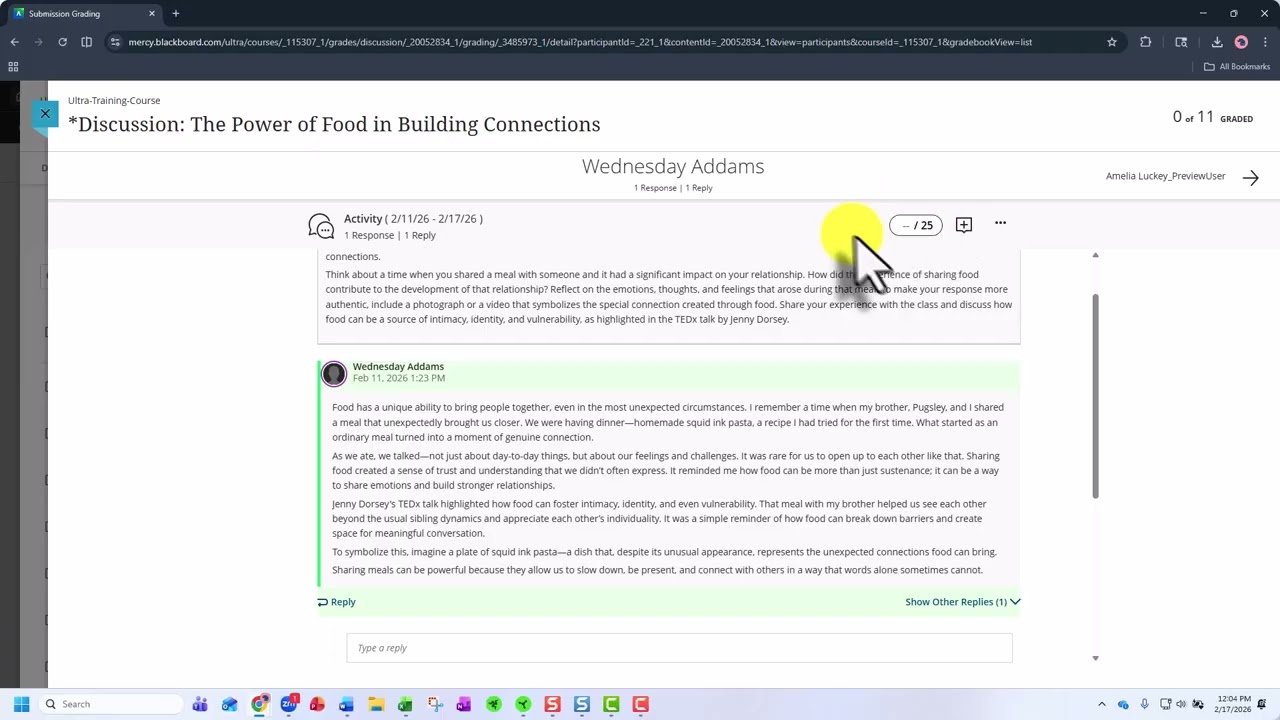Screen dimensions: 1280x720
Task: Open Chrome downloads icon
Action: coord(1217,42)
